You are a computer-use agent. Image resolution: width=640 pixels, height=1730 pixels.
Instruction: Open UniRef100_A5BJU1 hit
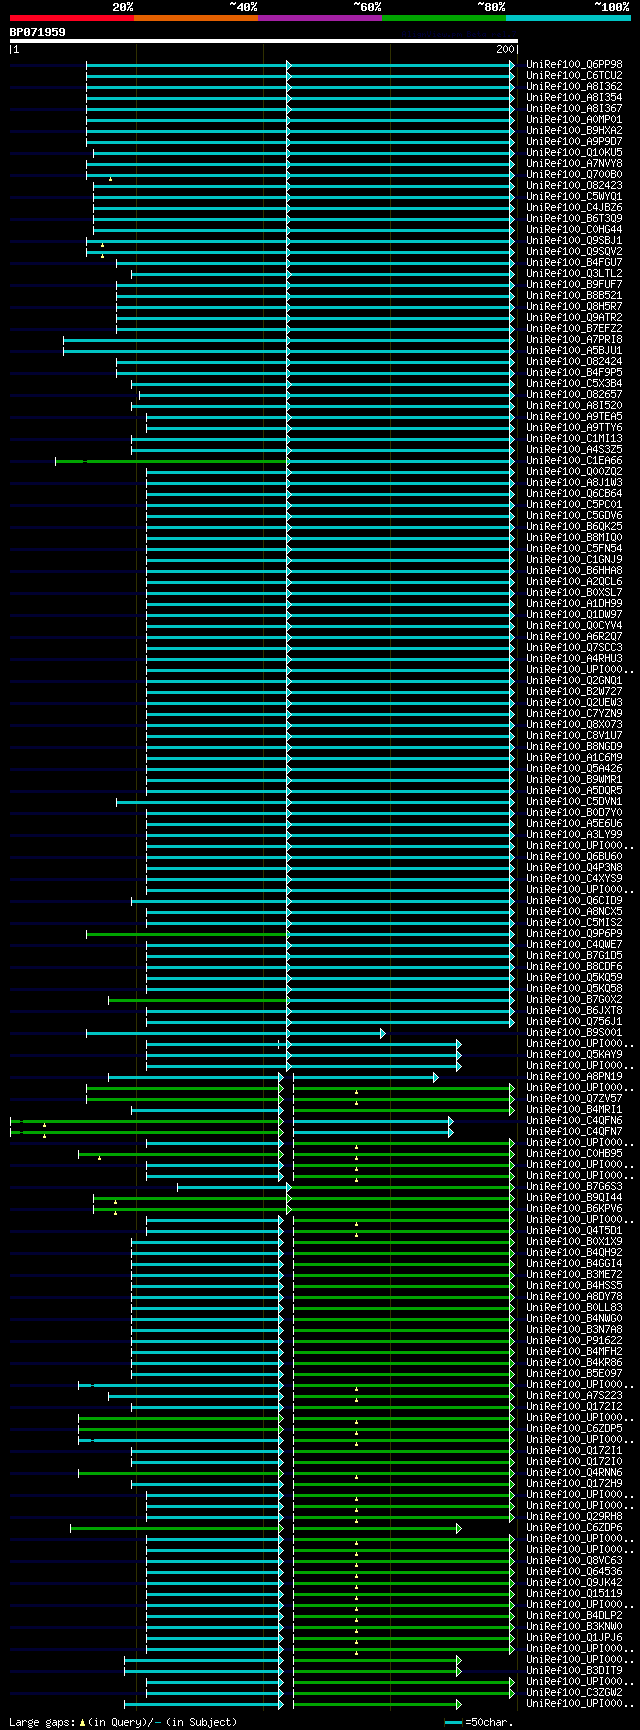coord(574,350)
